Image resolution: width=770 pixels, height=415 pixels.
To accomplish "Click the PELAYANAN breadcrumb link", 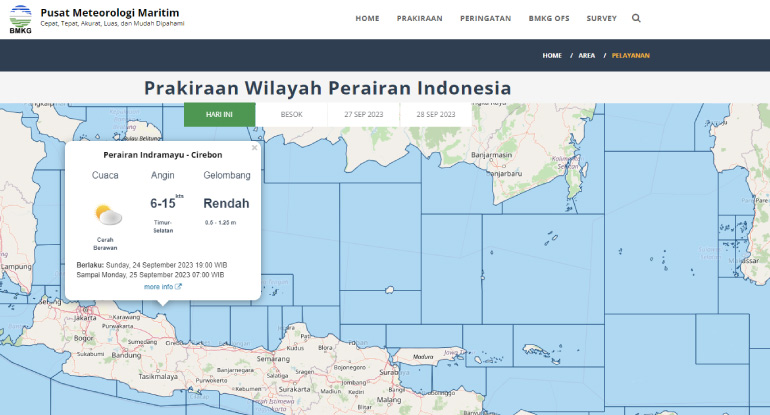I will (630, 55).
